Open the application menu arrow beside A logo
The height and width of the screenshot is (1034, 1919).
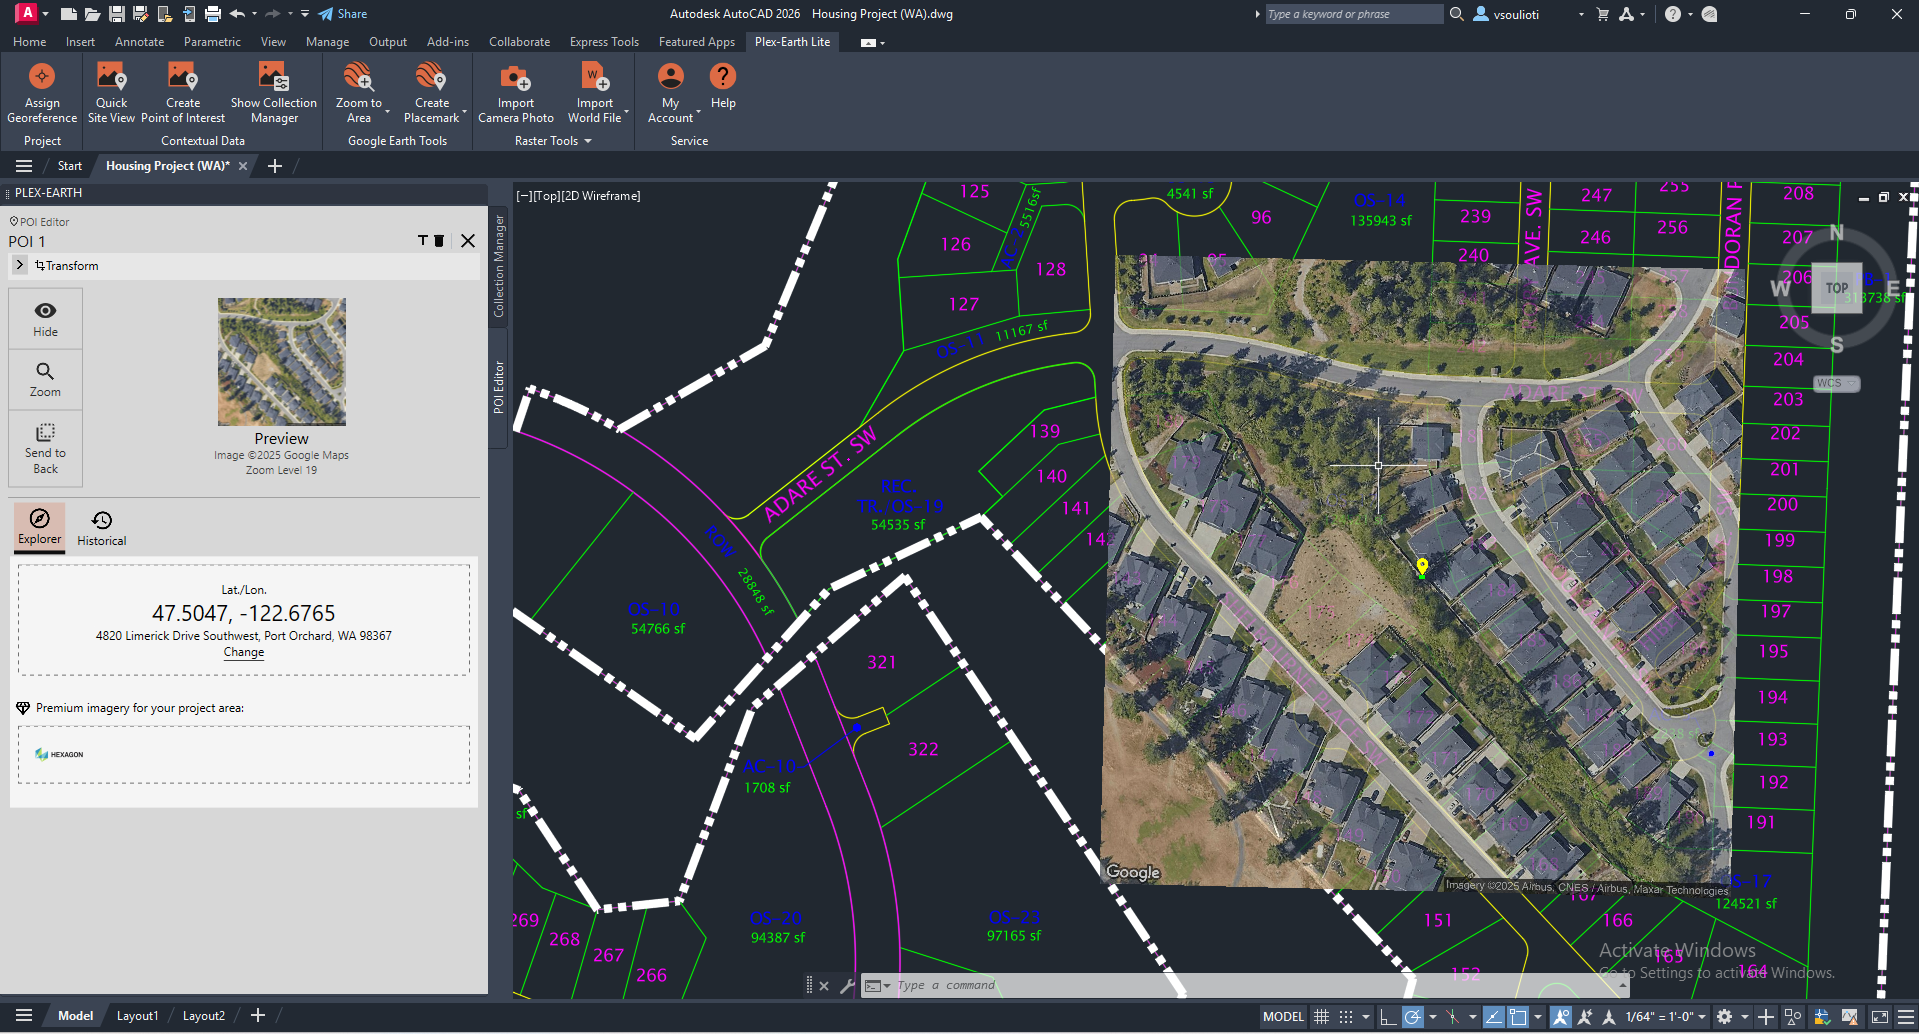tap(45, 14)
